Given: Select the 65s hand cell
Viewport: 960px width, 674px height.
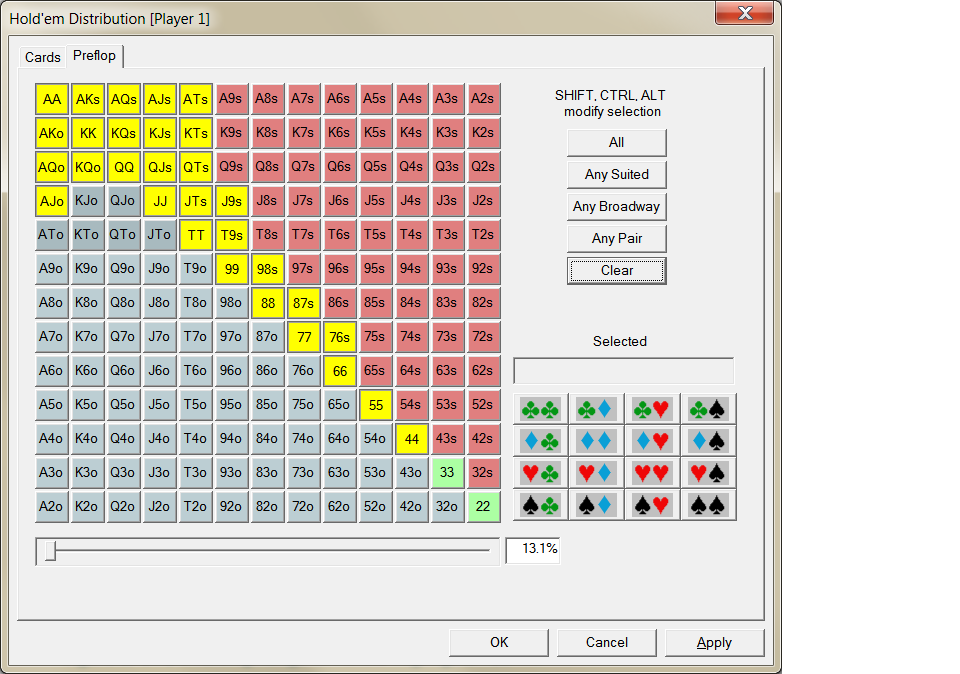Looking at the screenshot, I should (375, 370).
